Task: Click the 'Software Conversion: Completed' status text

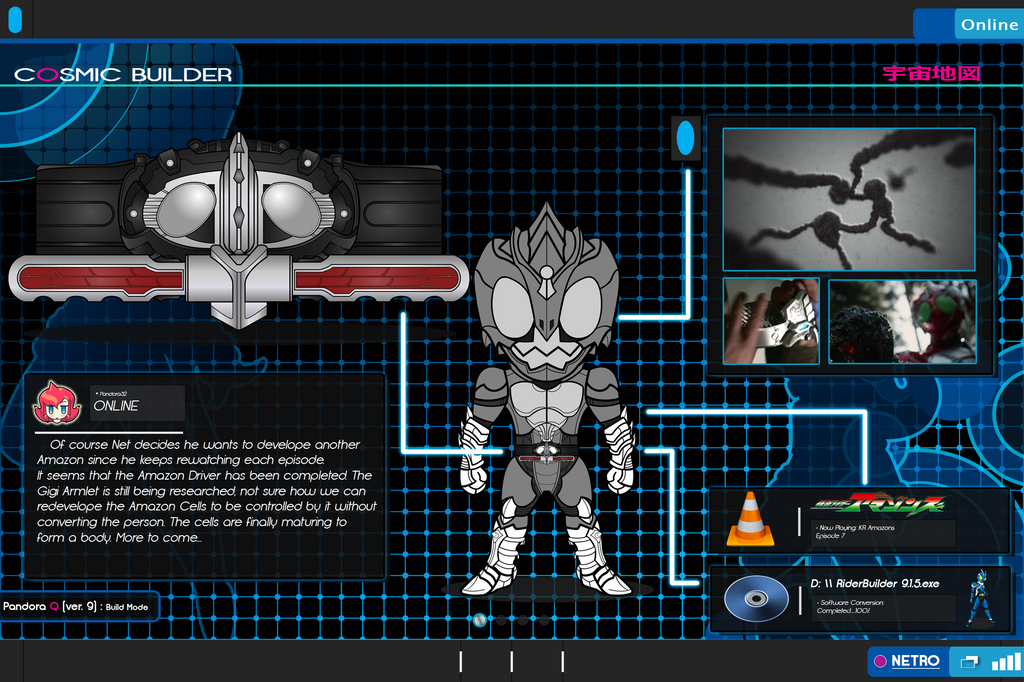Action: (850, 606)
